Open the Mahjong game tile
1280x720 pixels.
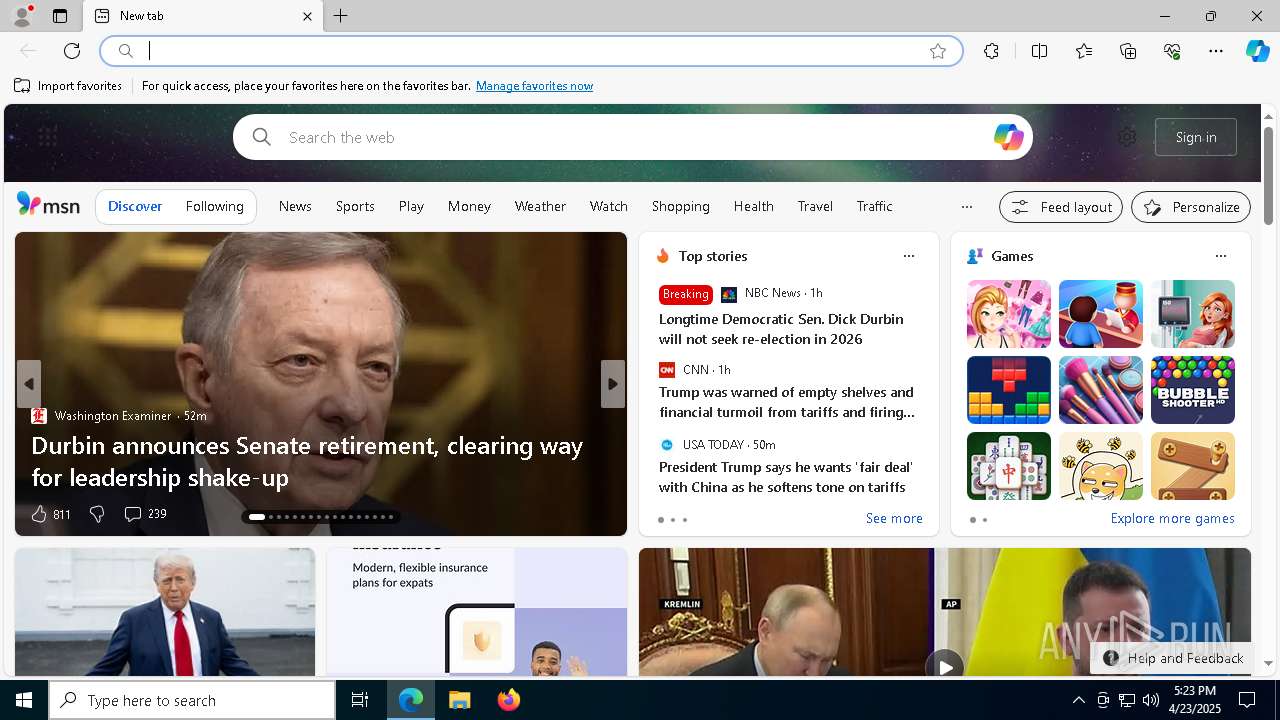pyautogui.click(x=1008, y=466)
